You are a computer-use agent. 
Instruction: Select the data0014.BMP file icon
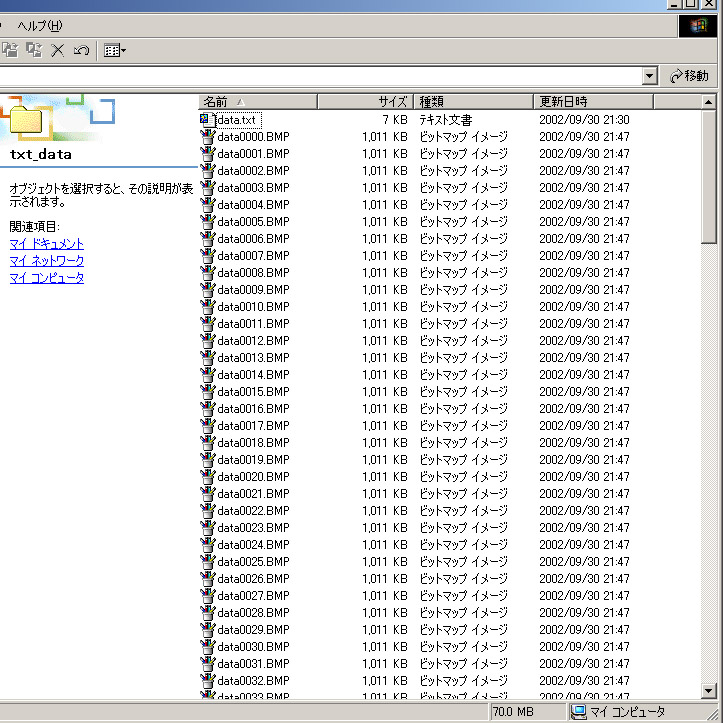click(x=207, y=375)
